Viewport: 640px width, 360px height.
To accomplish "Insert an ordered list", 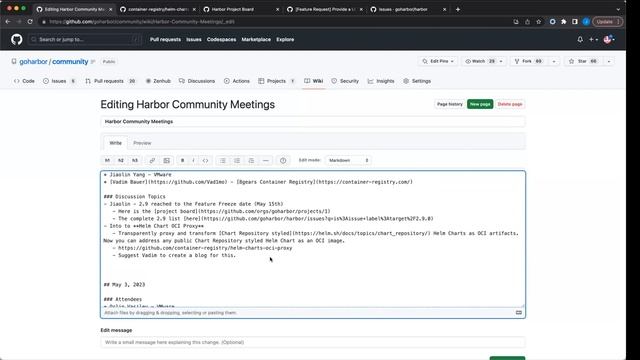I will pos(237,160).
